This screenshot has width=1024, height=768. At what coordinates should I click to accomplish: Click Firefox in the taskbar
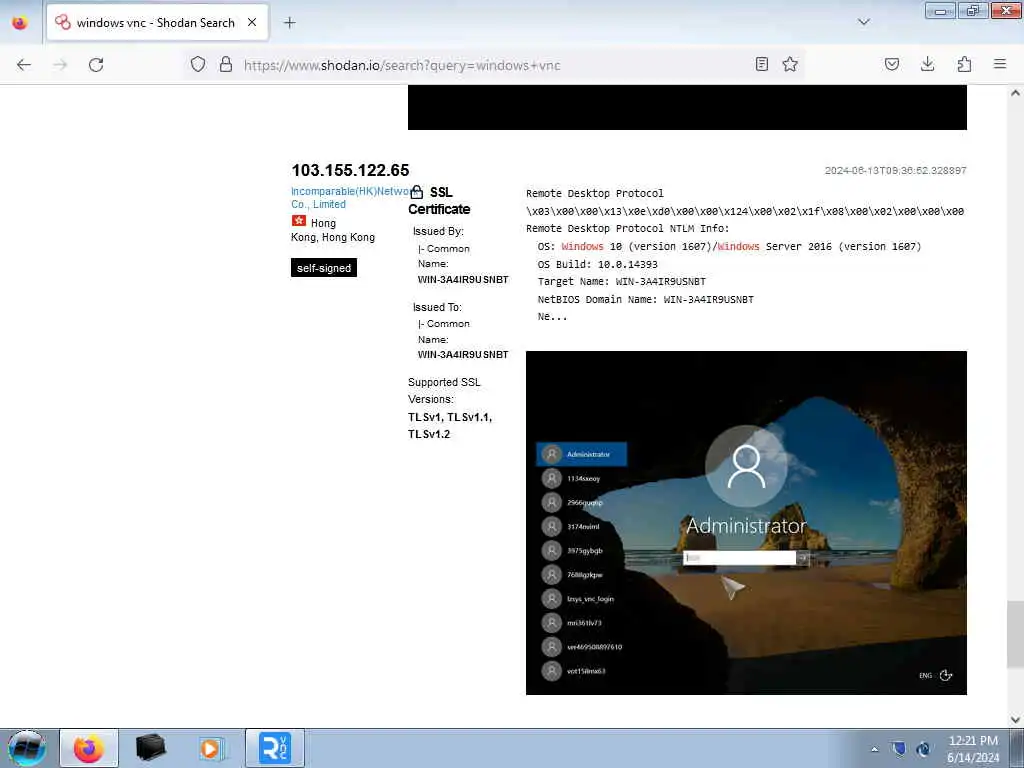(x=89, y=748)
